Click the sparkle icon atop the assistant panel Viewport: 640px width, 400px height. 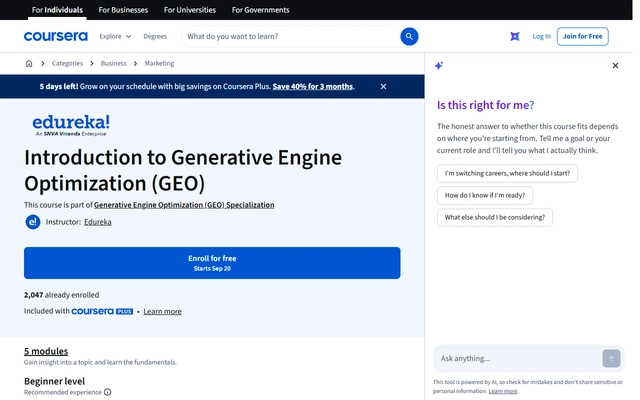[x=439, y=65]
